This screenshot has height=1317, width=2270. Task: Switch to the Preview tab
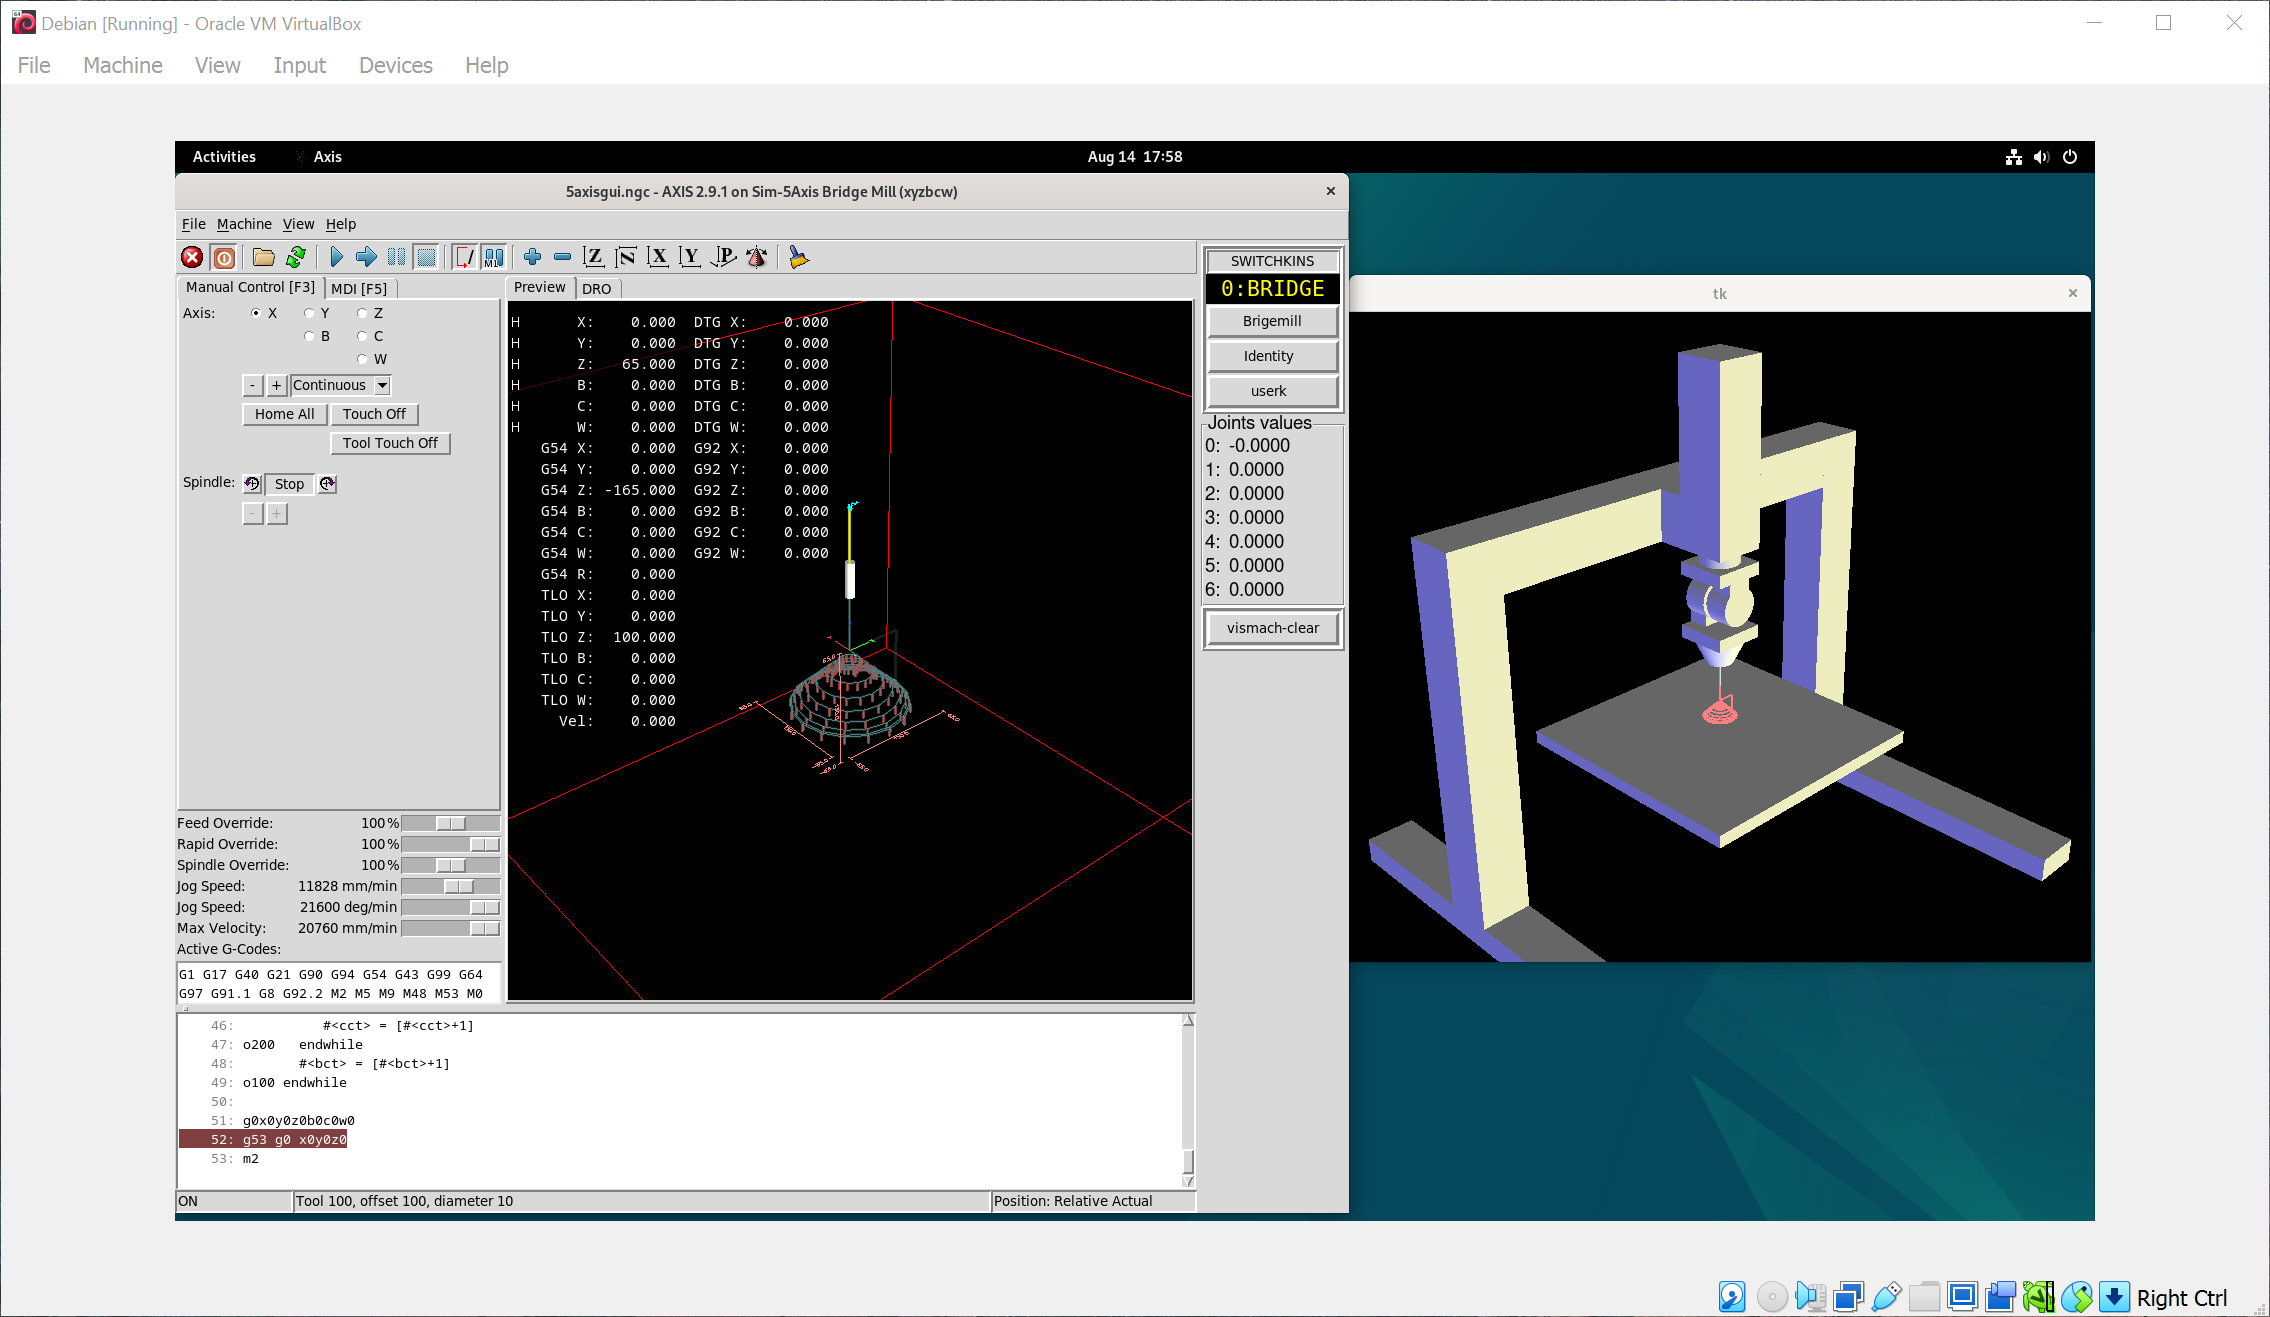[540, 287]
